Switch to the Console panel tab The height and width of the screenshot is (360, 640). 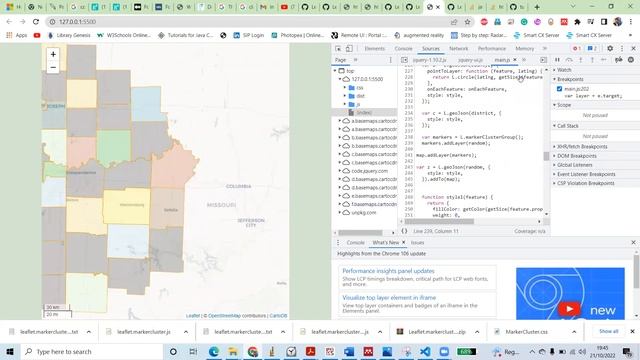[x=403, y=49]
